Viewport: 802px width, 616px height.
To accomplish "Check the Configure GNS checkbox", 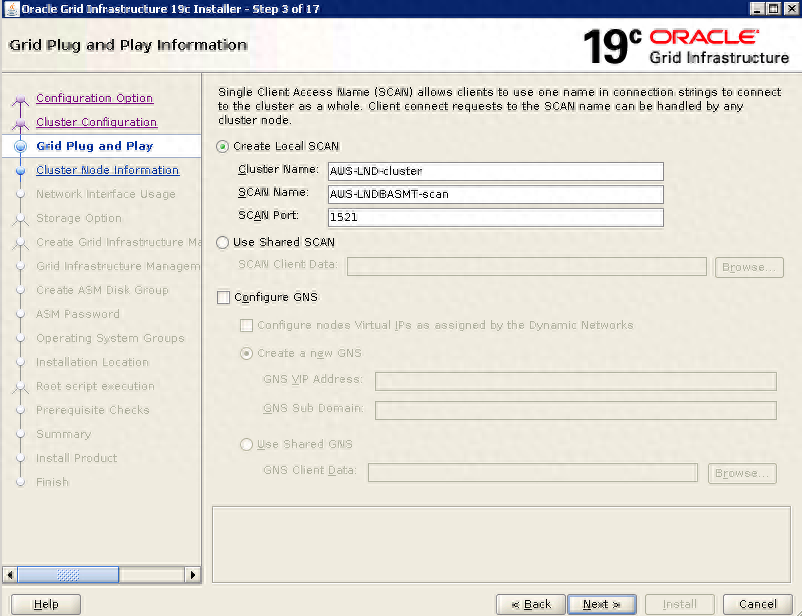I will tap(222, 297).
